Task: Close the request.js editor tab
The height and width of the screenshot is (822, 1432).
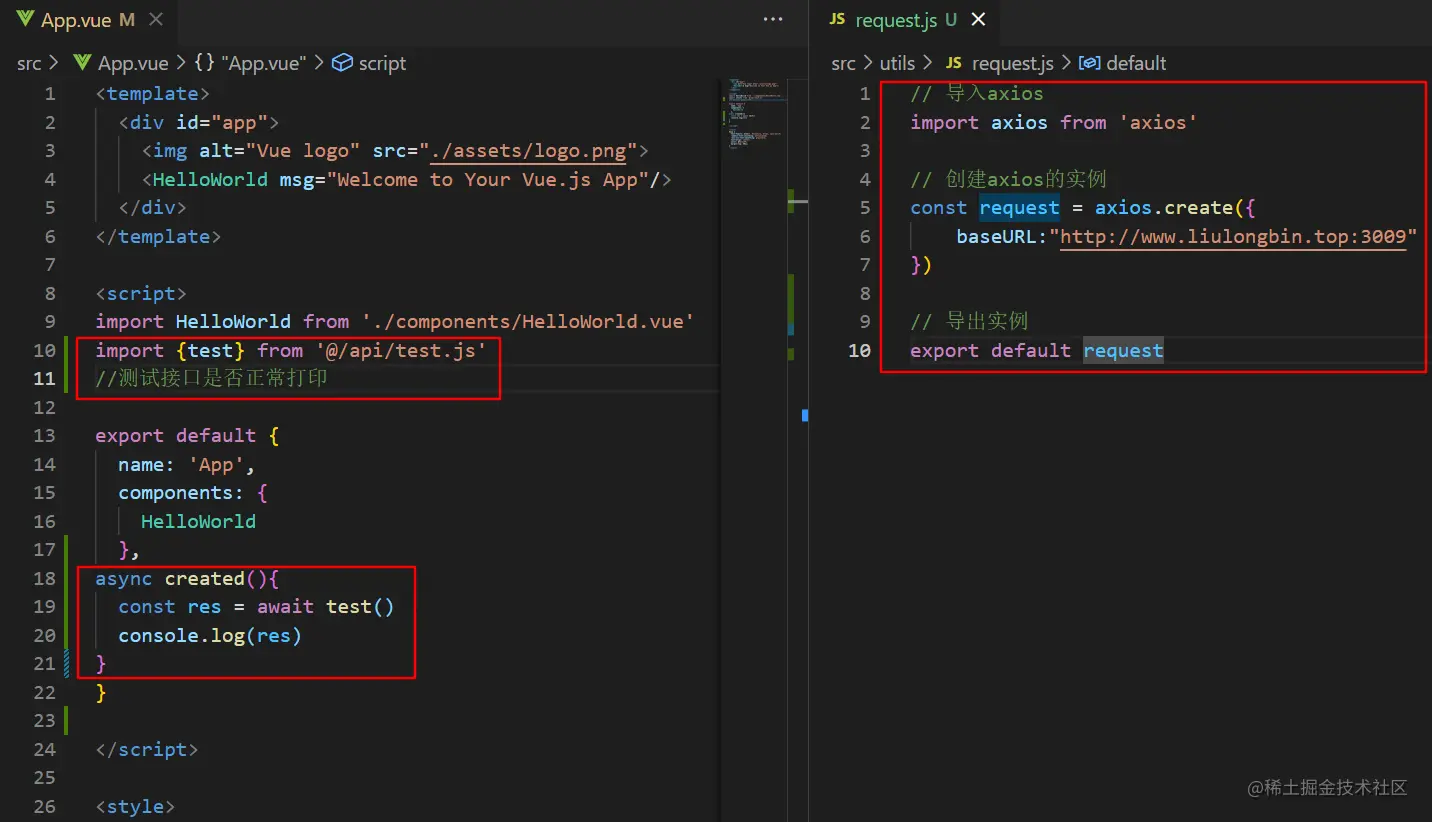Action: [x=979, y=19]
